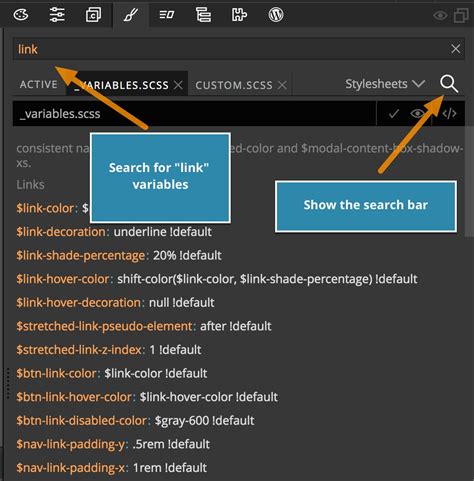This screenshot has height=481, width=474.
Task: Close the CUSTOM.SCSS tab
Action: 282,85
